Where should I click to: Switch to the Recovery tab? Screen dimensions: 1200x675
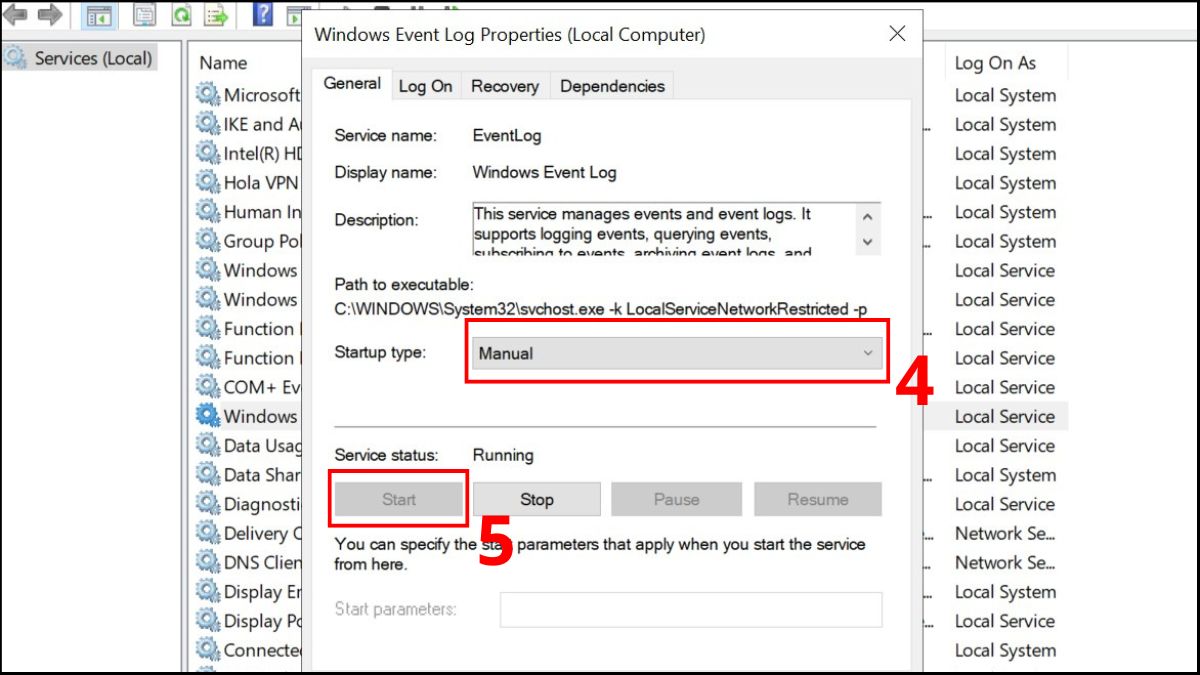505,86
